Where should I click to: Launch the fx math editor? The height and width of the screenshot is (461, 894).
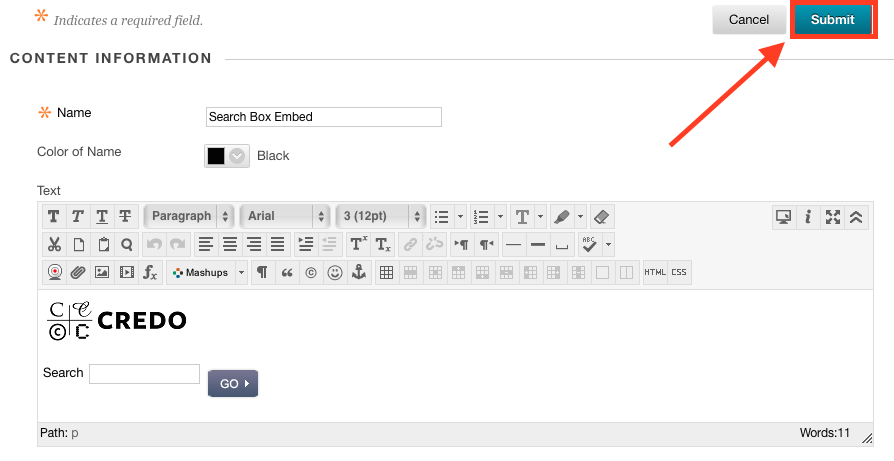[x=150, y=272]
